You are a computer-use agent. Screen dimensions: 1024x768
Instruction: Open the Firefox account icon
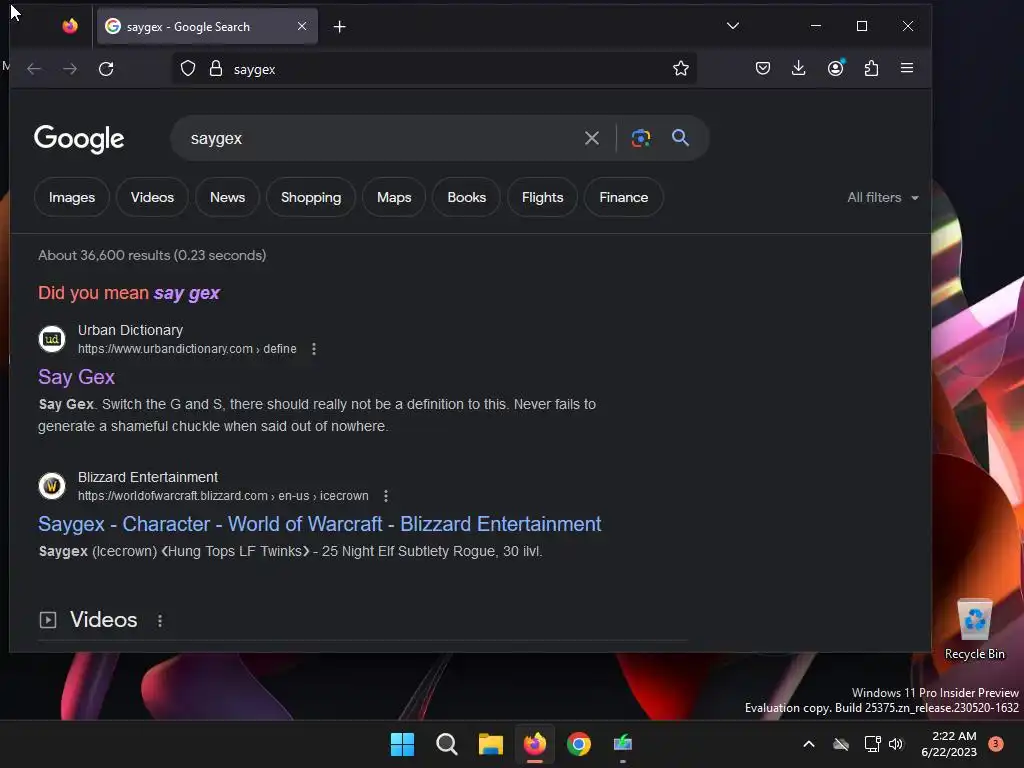pos(835,68)
